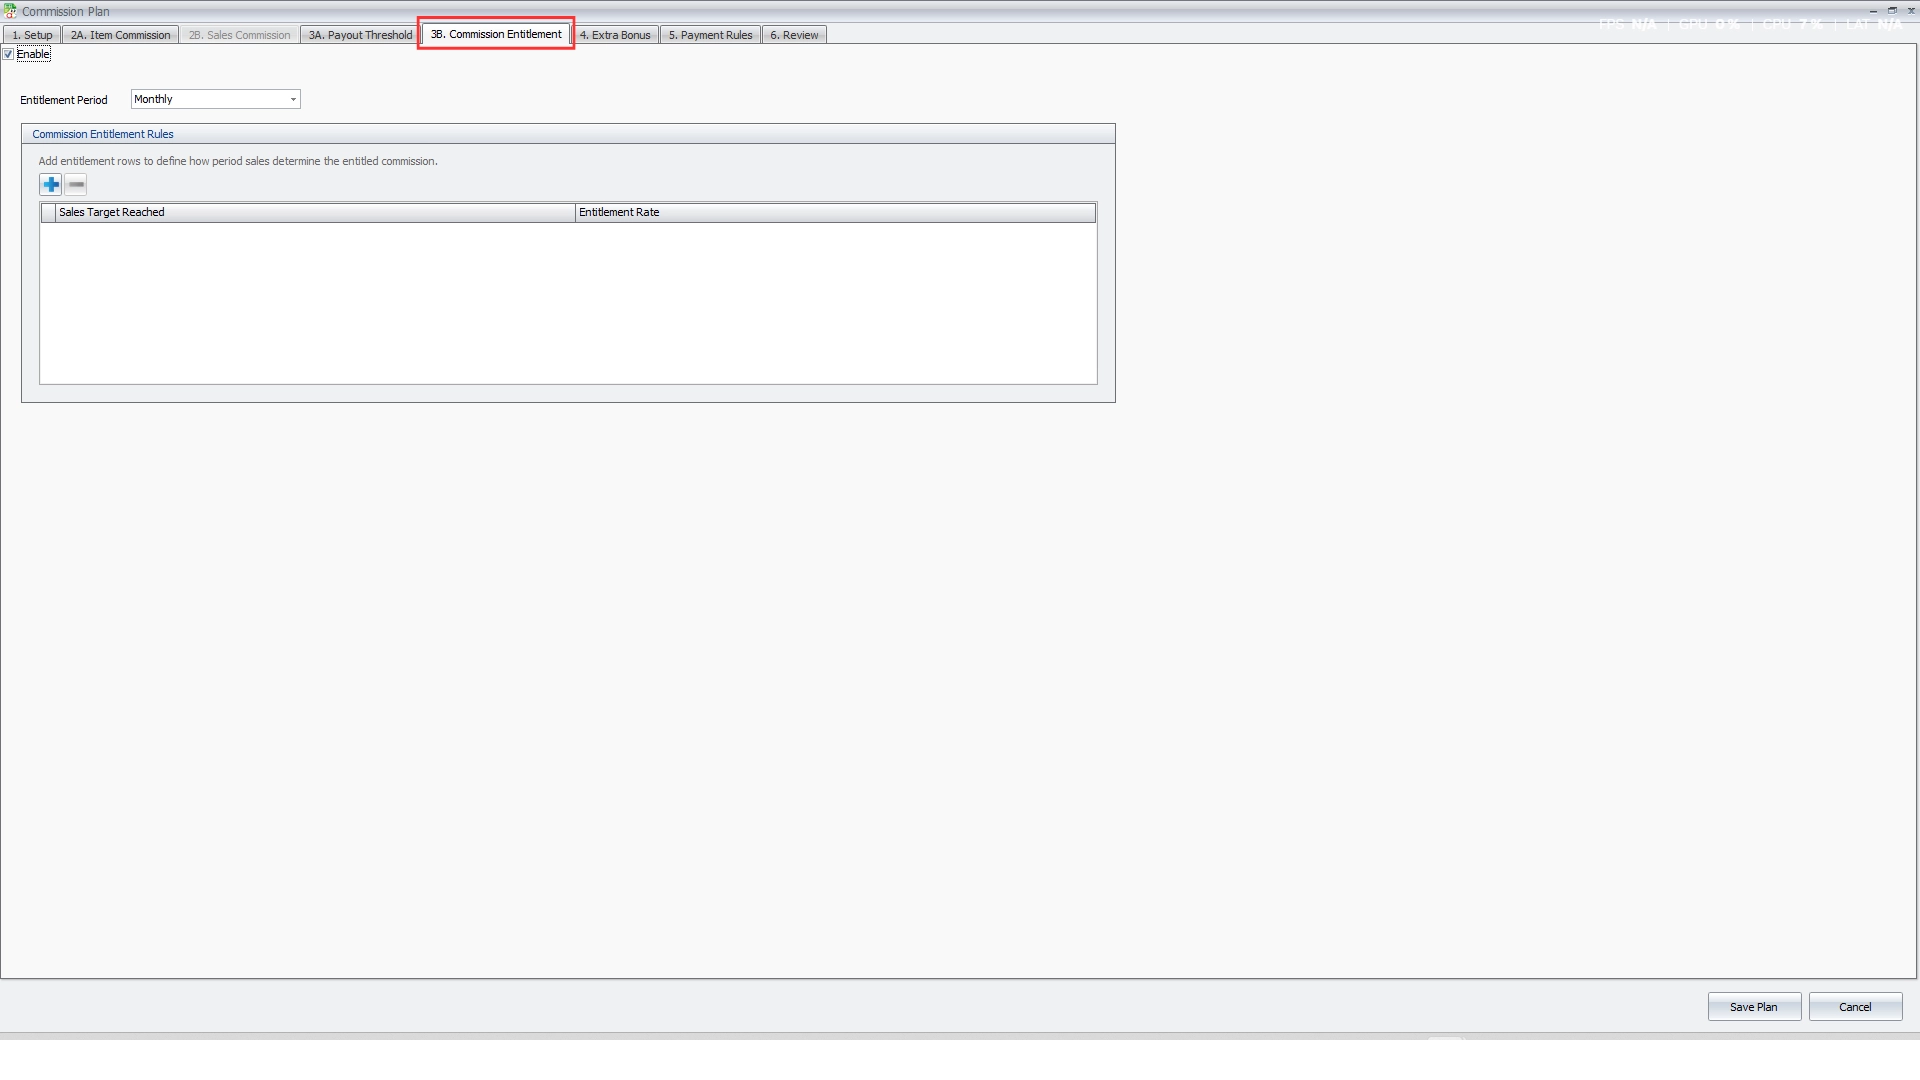1920x1080 pixels.
Task: Sort by Sales Target Reached column header
Action: click(x=315, y=212)
